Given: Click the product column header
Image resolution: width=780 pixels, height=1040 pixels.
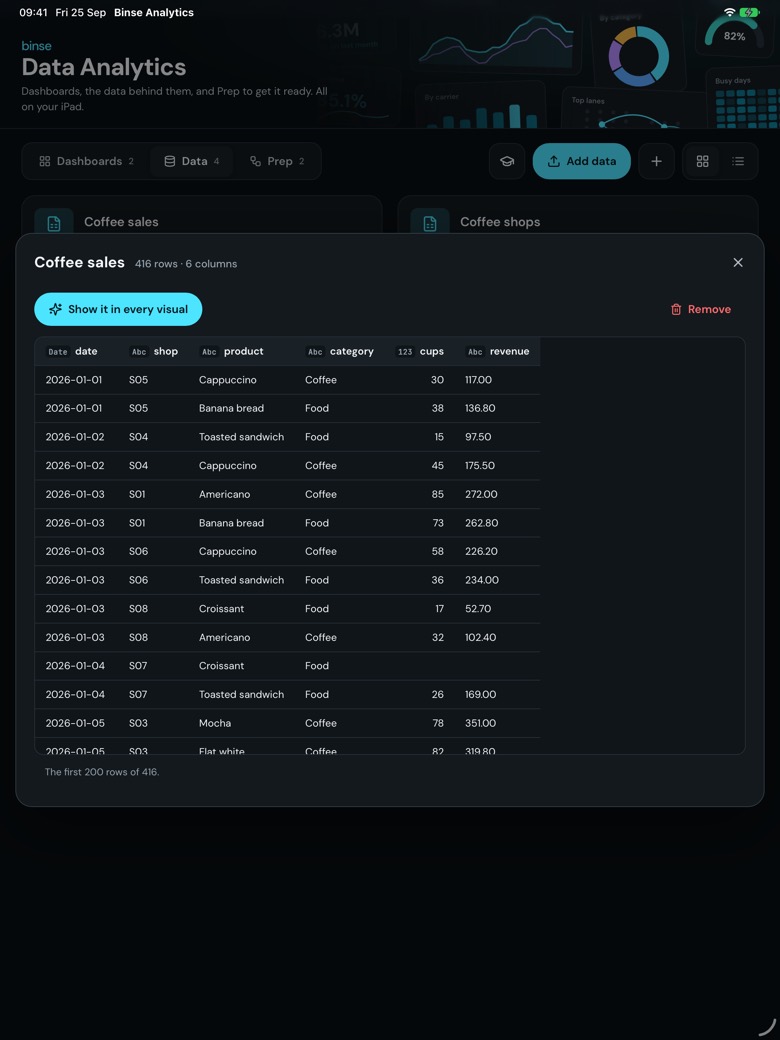Looking at the screenshot, I should (x=241, y=352).
